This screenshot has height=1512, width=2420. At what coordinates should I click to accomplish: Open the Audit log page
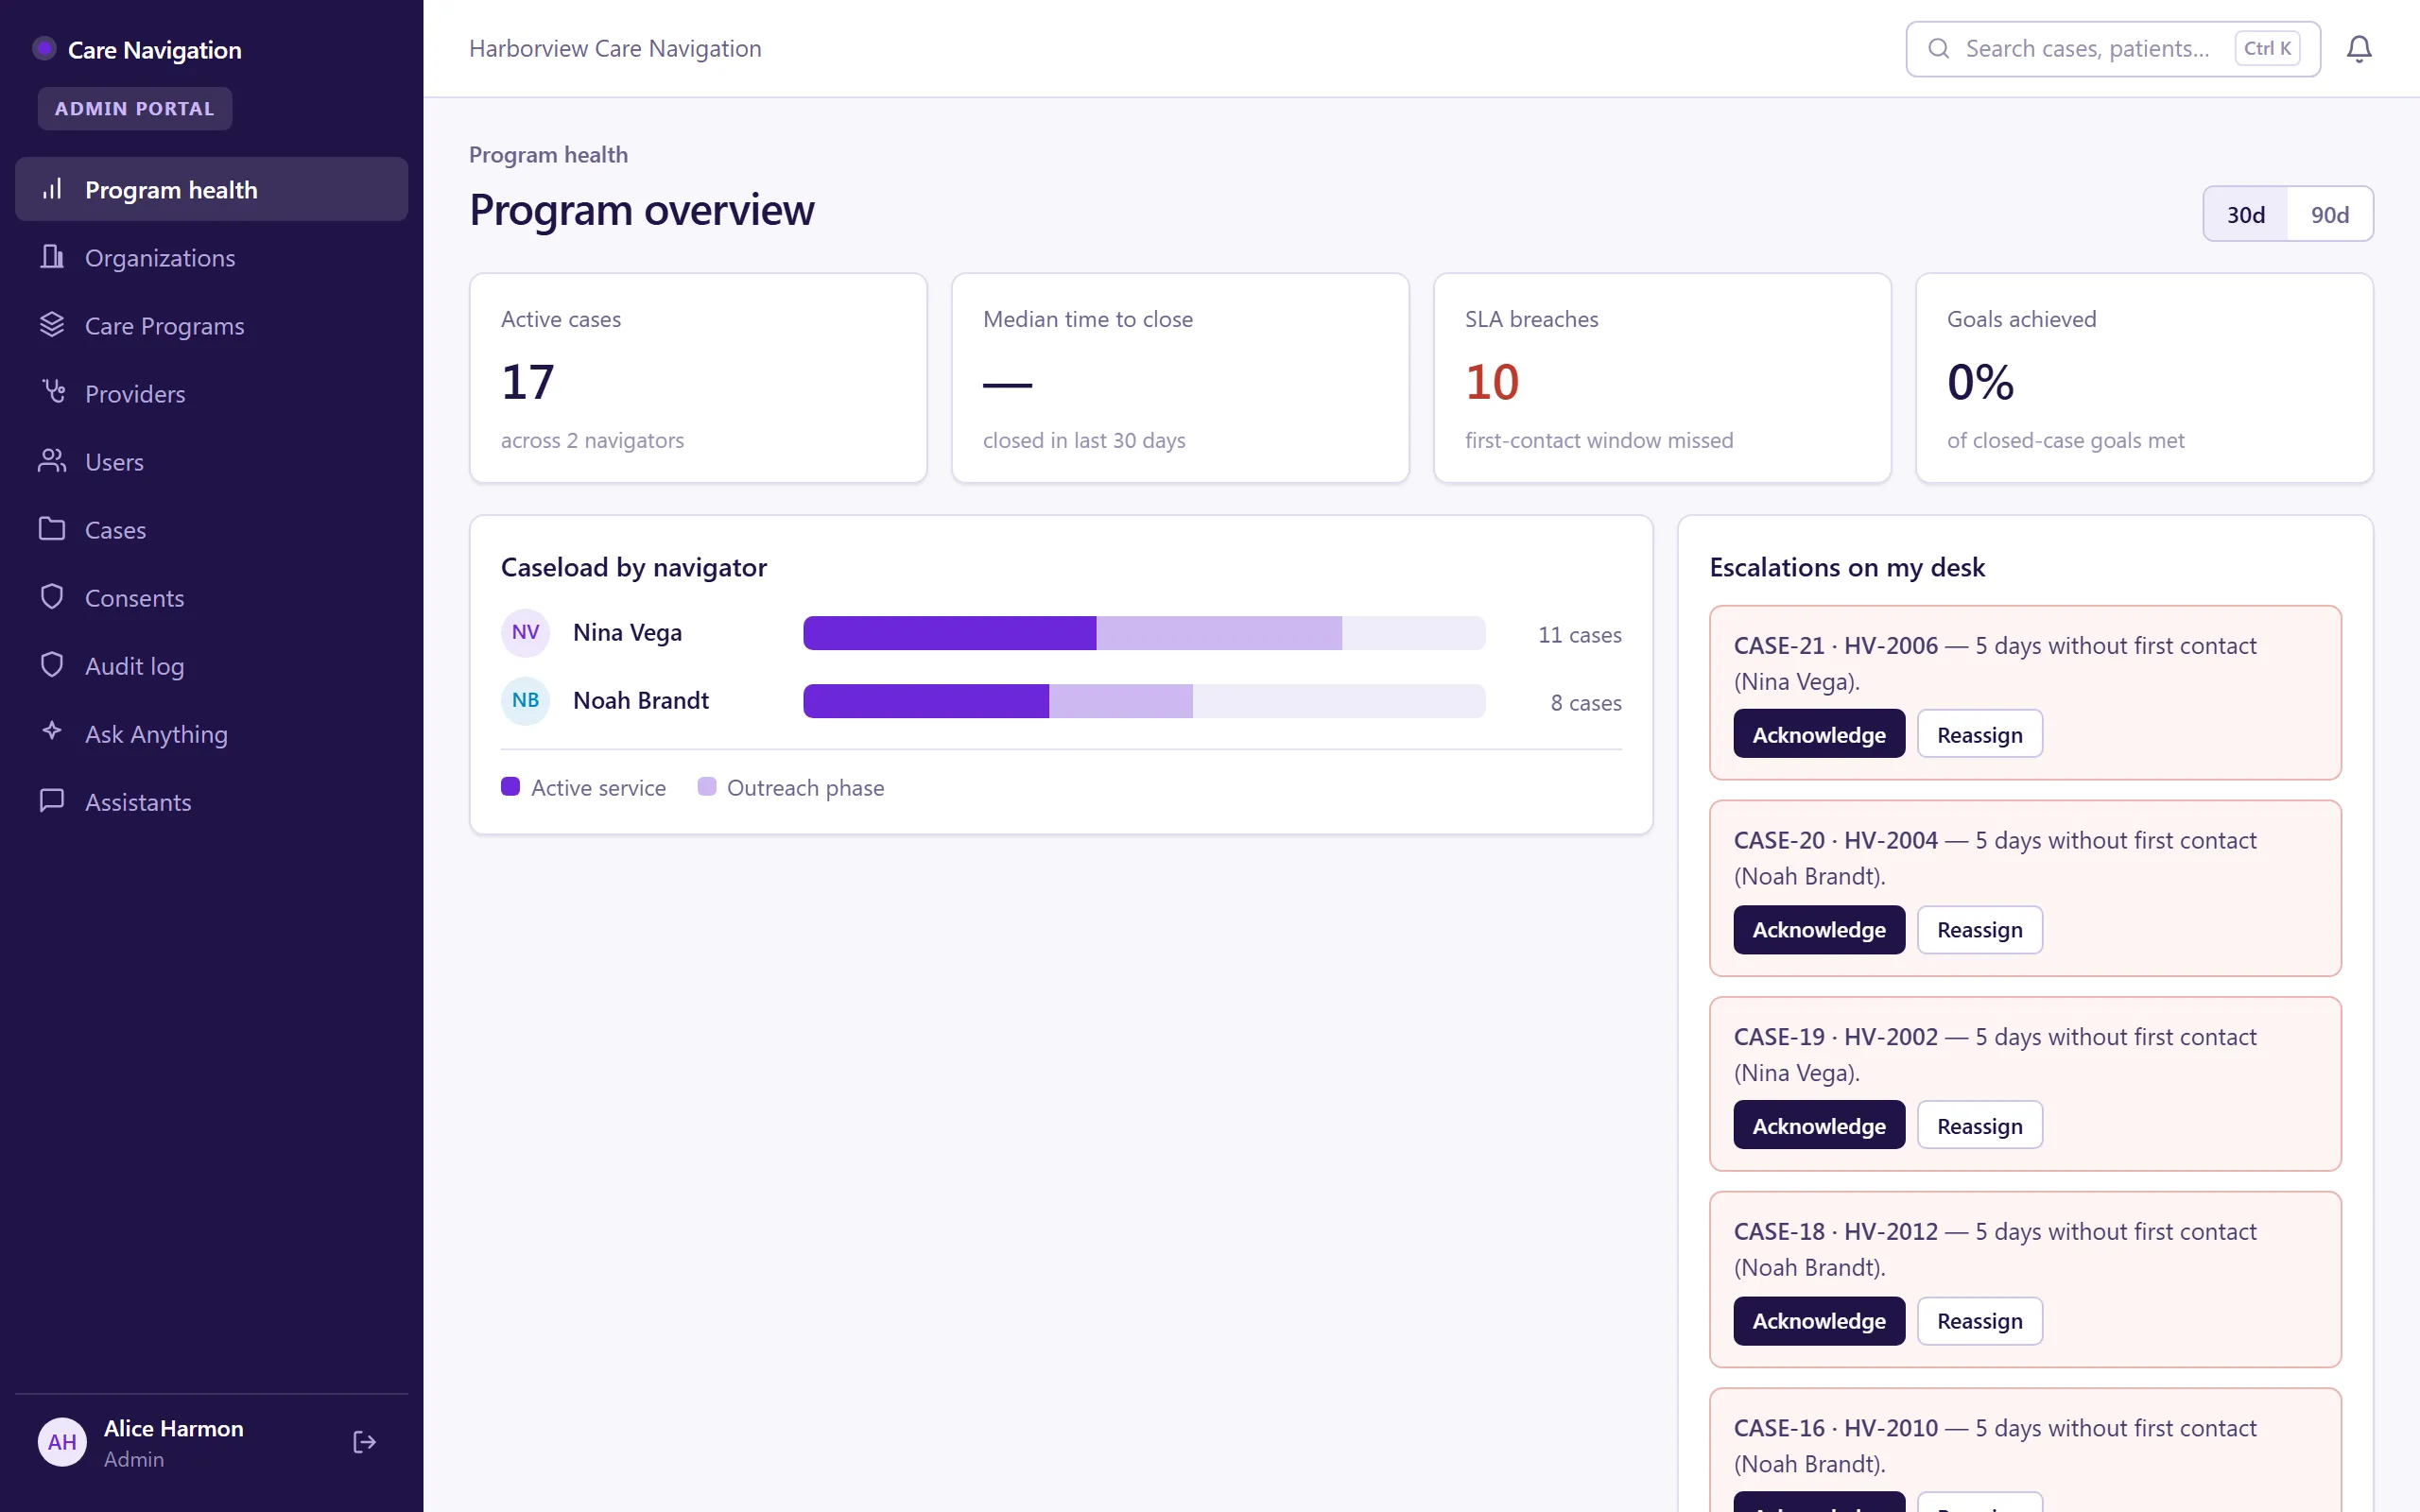tap(211, 665)
